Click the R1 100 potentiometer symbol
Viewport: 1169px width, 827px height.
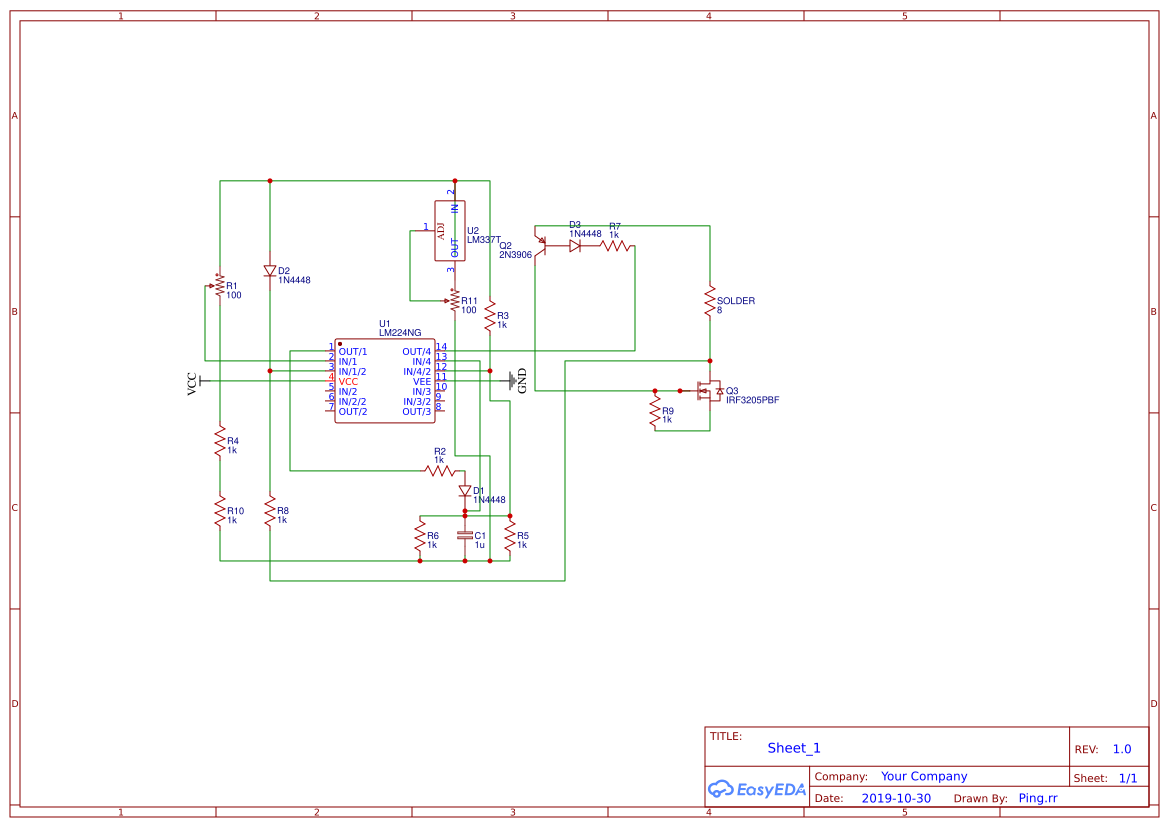[x=218, y=286]
